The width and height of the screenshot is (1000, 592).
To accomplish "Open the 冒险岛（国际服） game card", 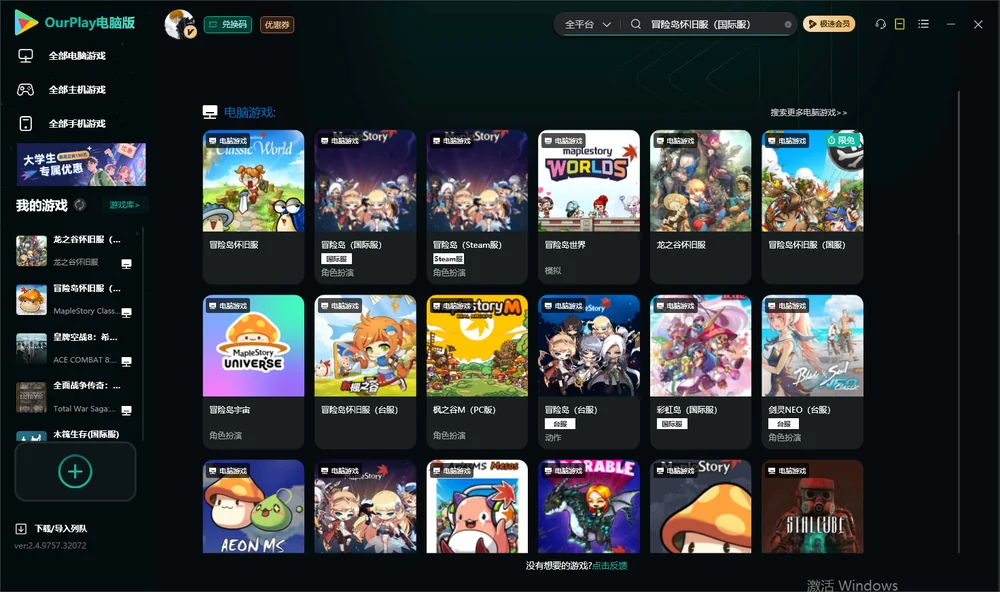I will tap(365, 207).
